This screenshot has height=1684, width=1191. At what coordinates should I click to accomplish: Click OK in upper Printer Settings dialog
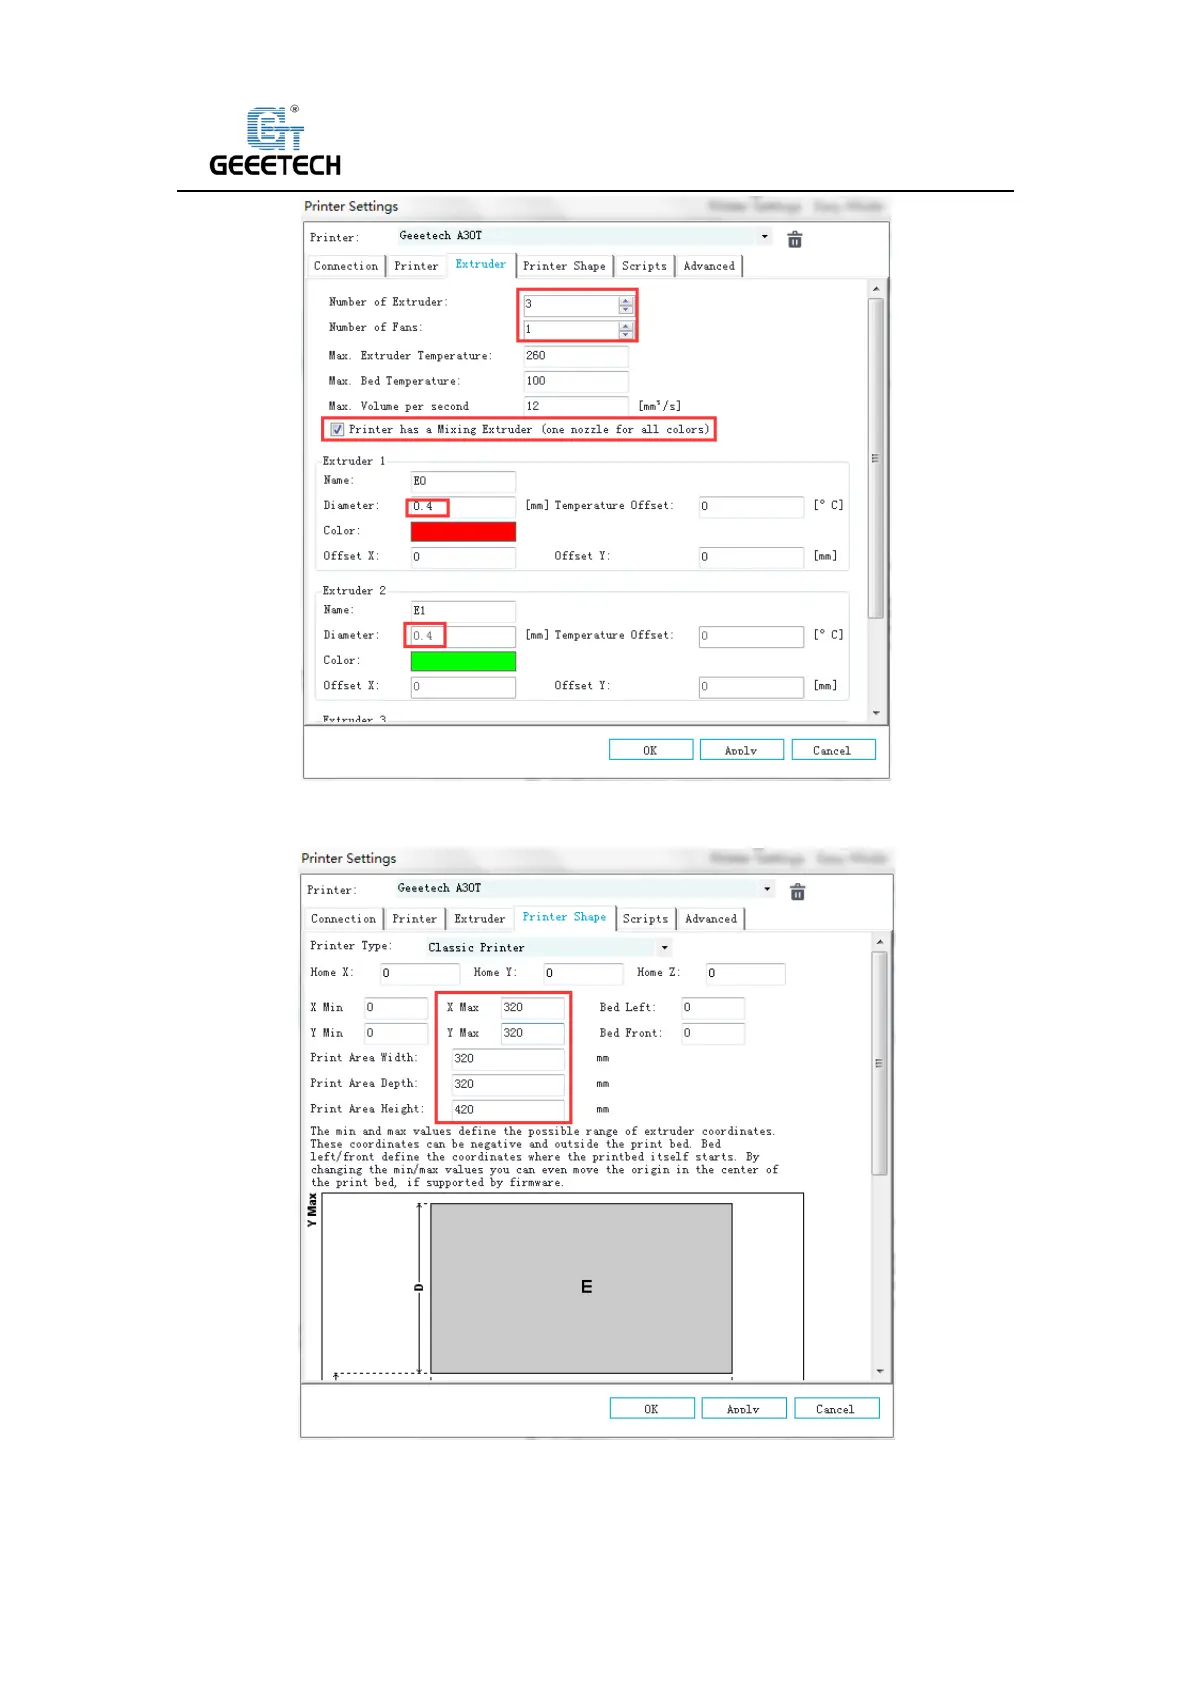click(651, 750)
